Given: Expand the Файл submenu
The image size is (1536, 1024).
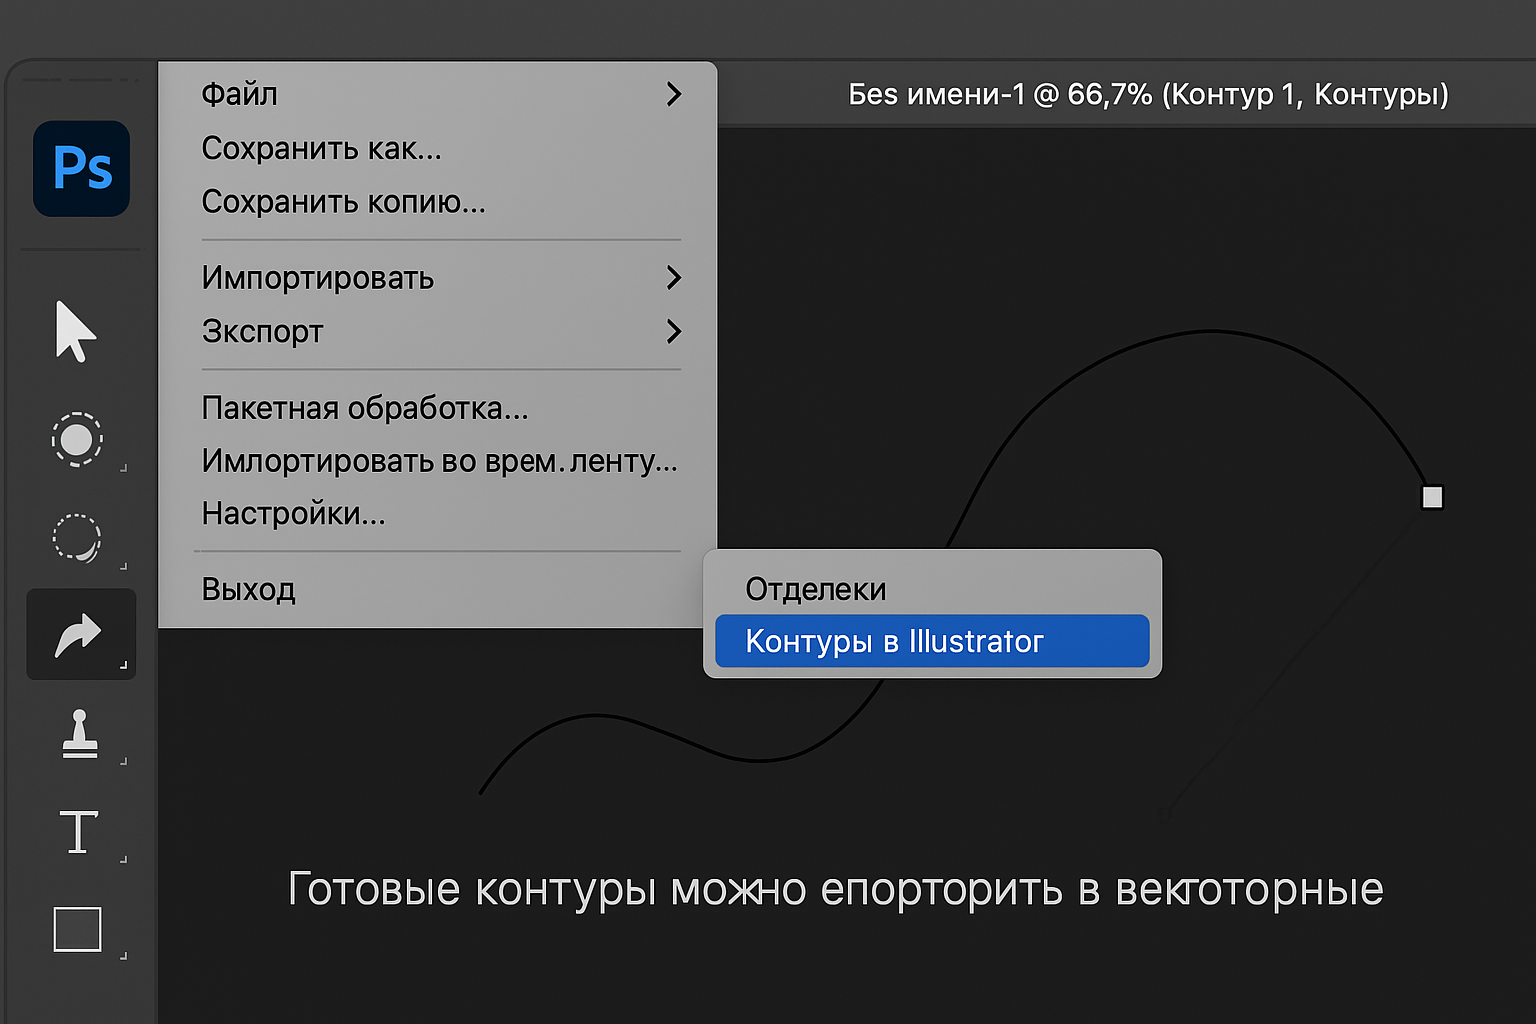Looking at the screenshot, I should coord(438,94).
